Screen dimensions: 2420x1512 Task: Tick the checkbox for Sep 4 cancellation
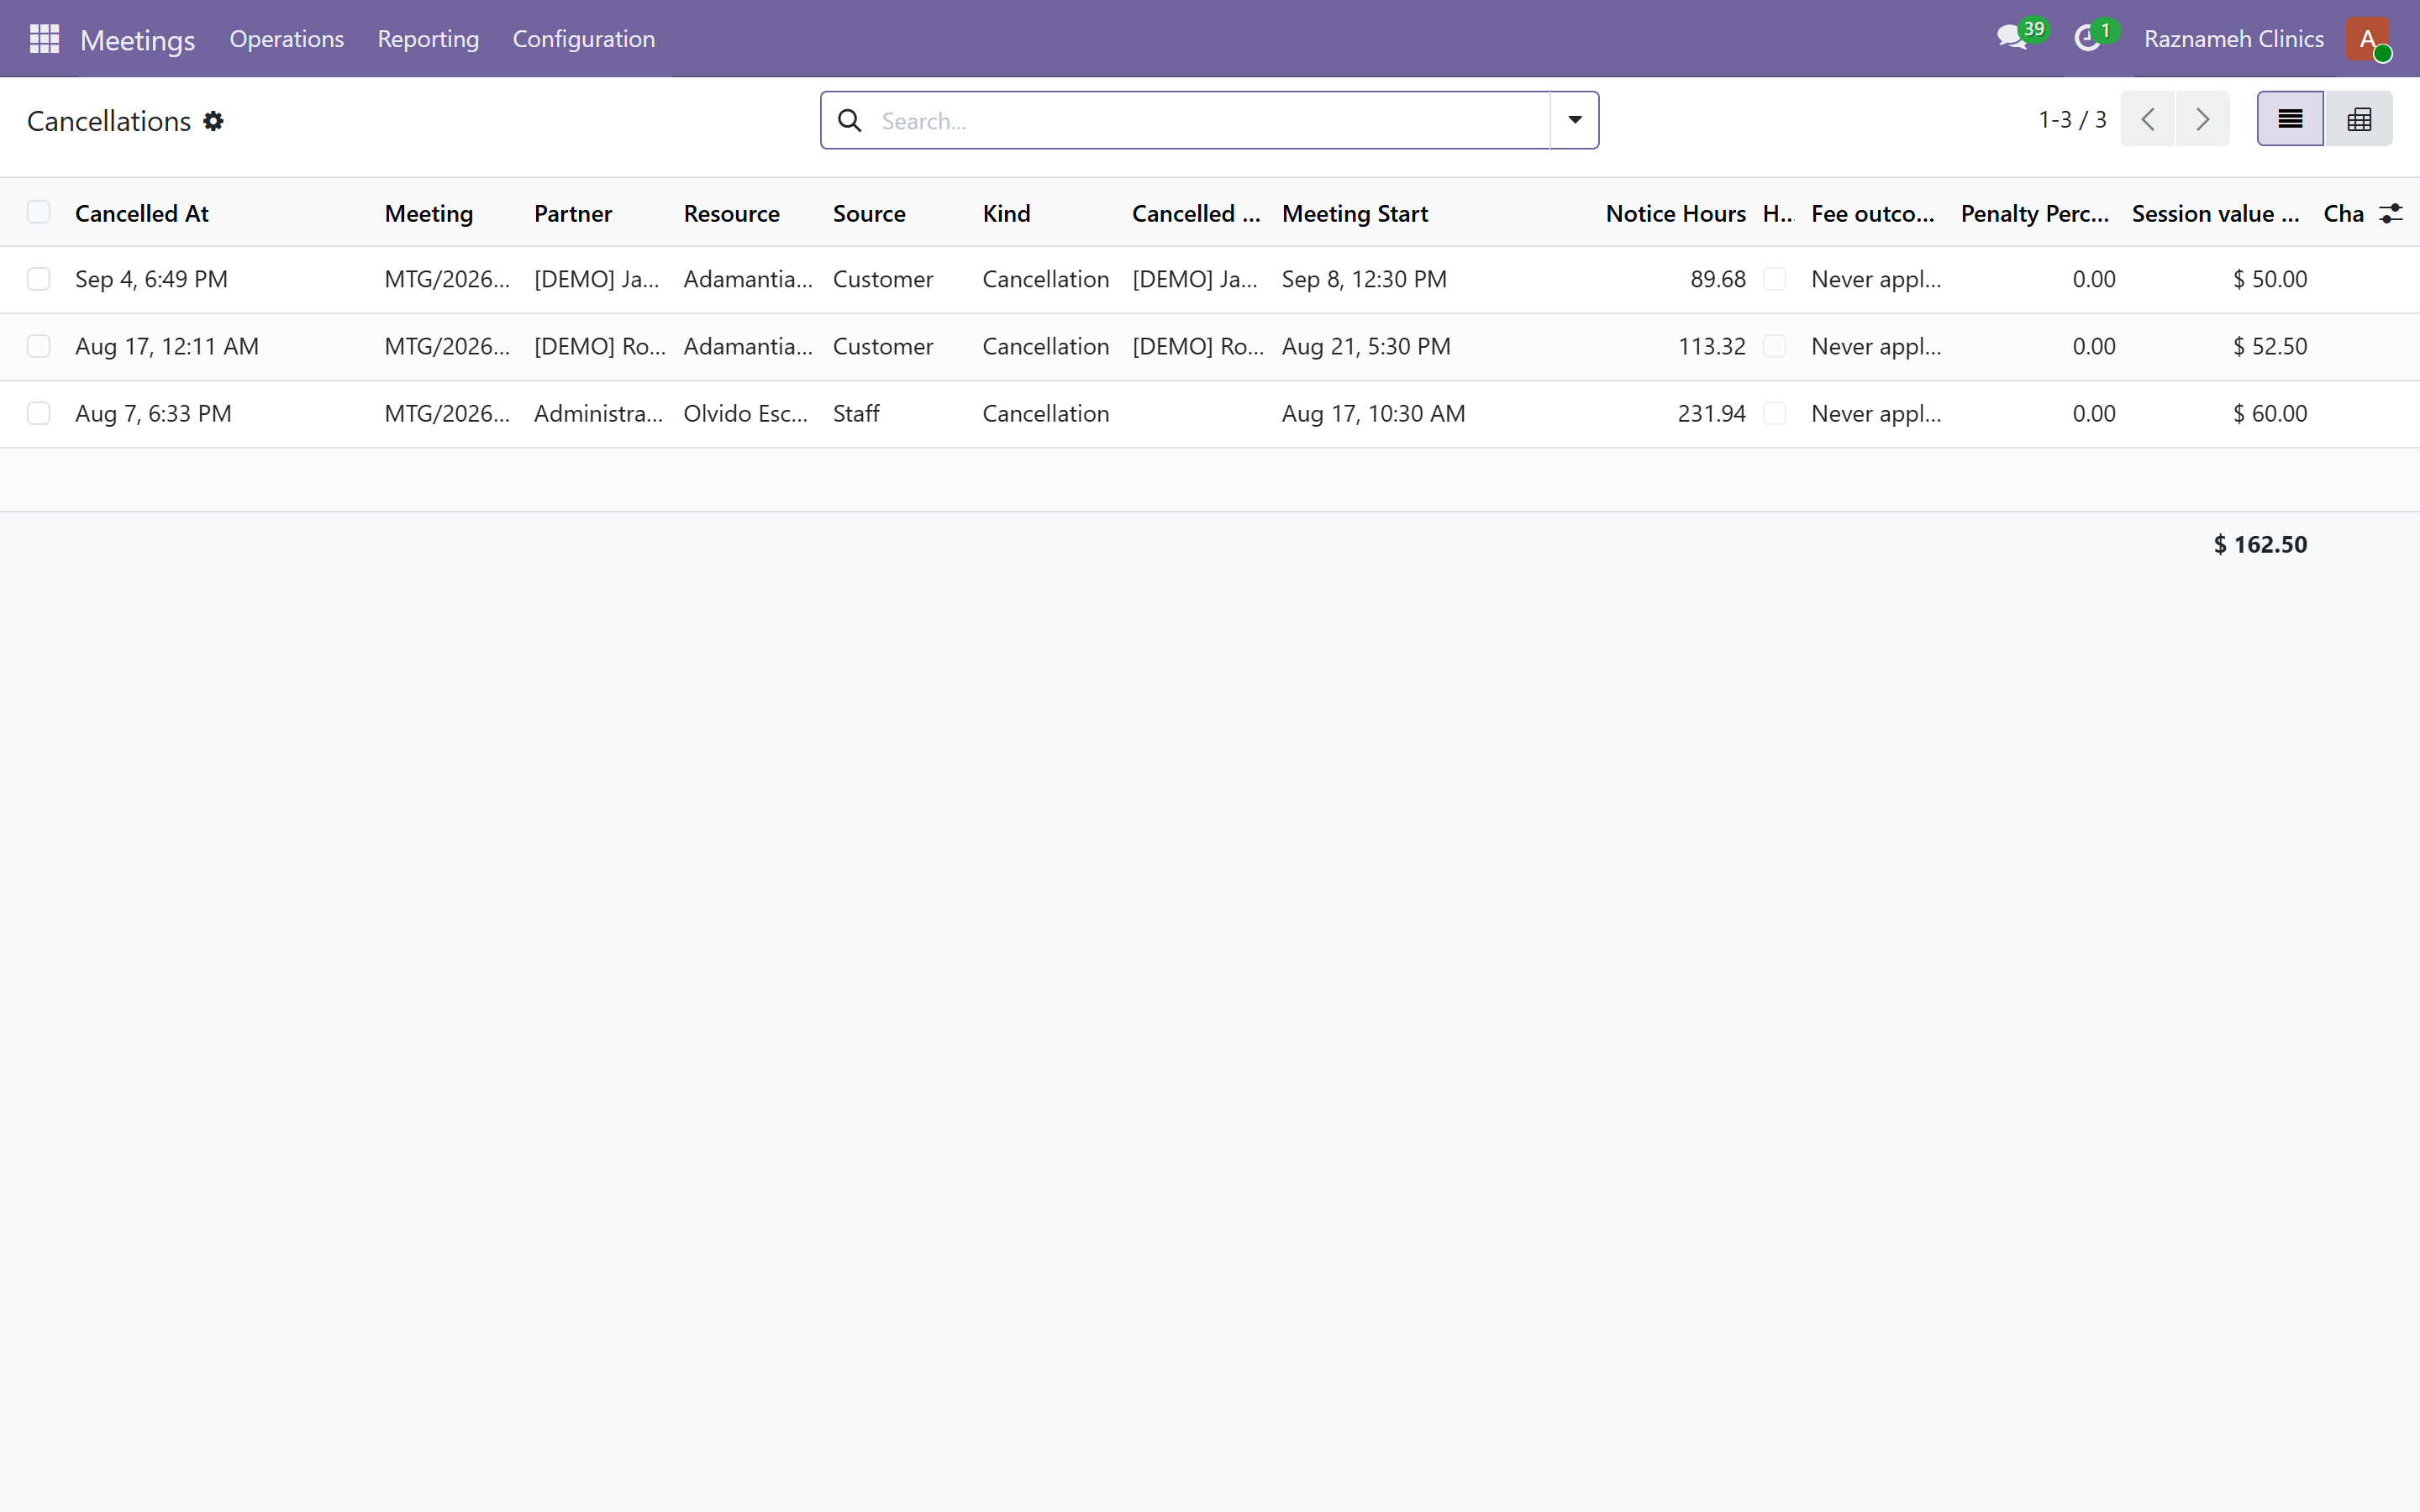pos(39,279)
